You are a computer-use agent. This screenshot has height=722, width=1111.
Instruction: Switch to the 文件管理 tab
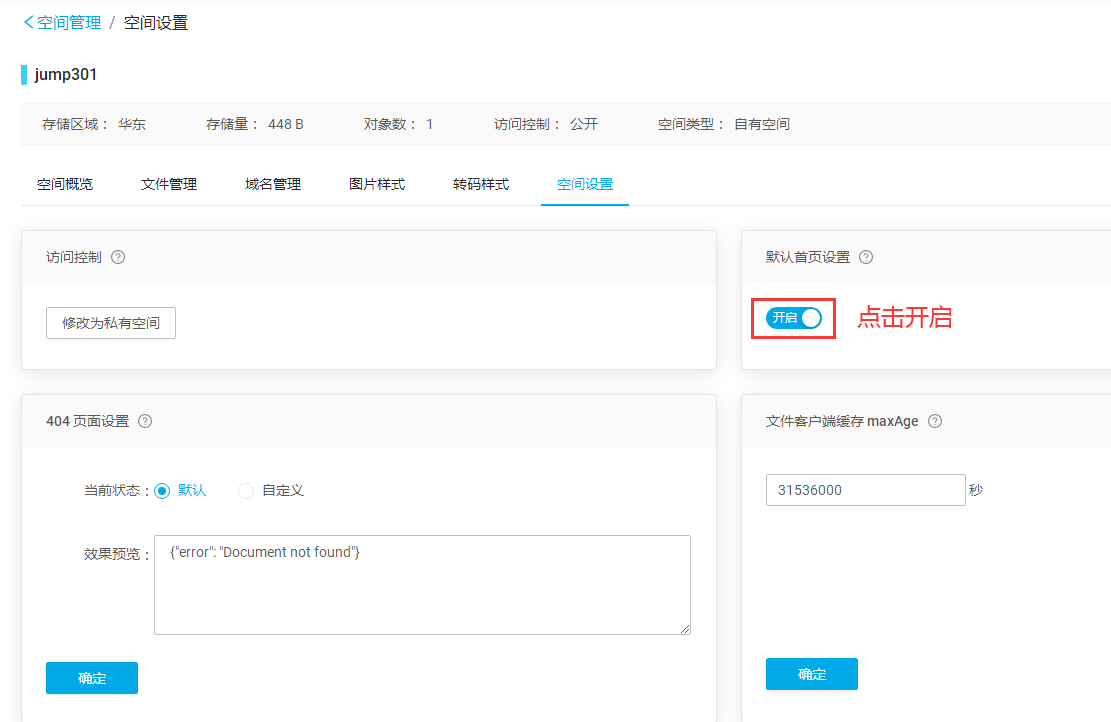point(169,184)
